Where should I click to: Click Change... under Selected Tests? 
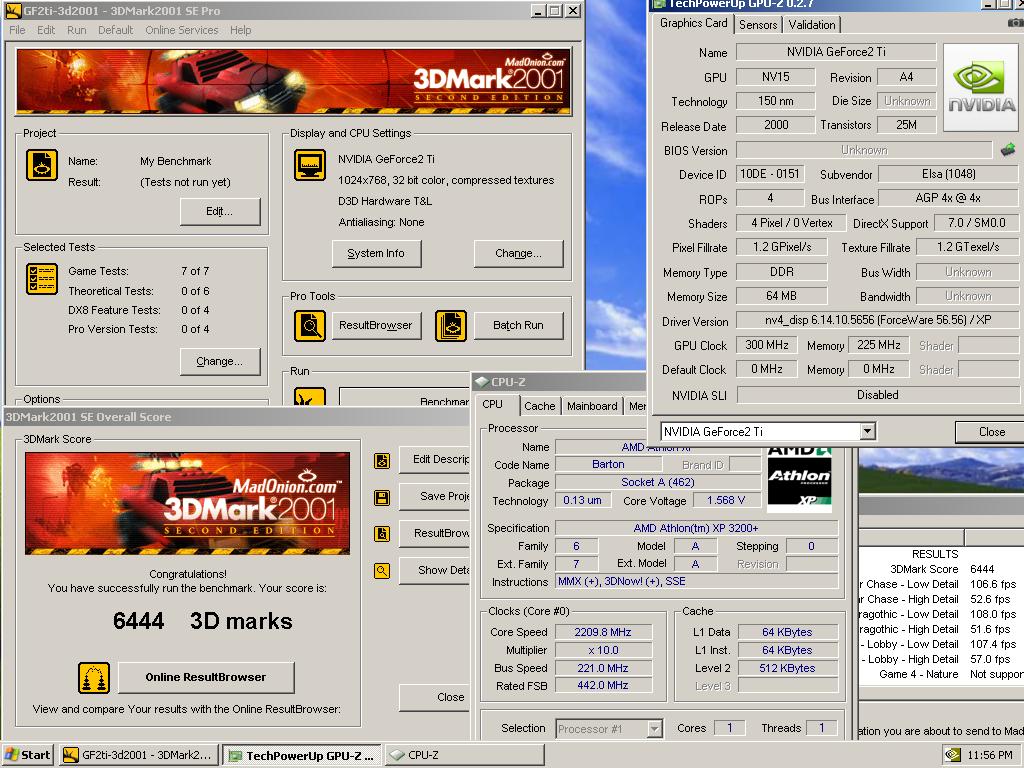pos(220,361)
